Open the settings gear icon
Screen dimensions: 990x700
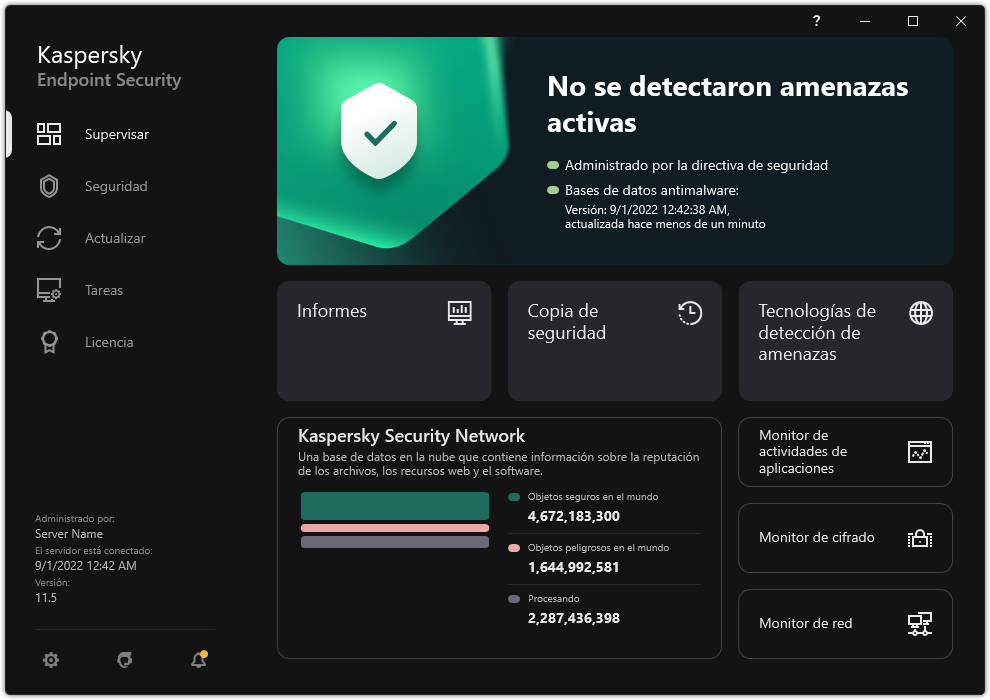pos(50,660)
